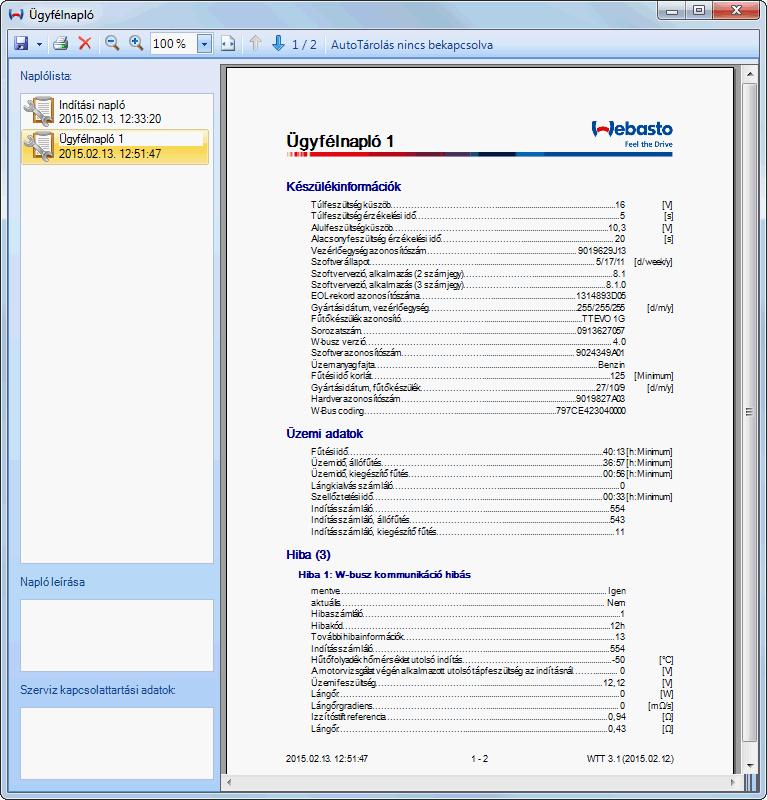The height and width of the screenshot is (800, 767).
Task: Click the horizontal scrollbar left arrow
Action: click(229, 782)
